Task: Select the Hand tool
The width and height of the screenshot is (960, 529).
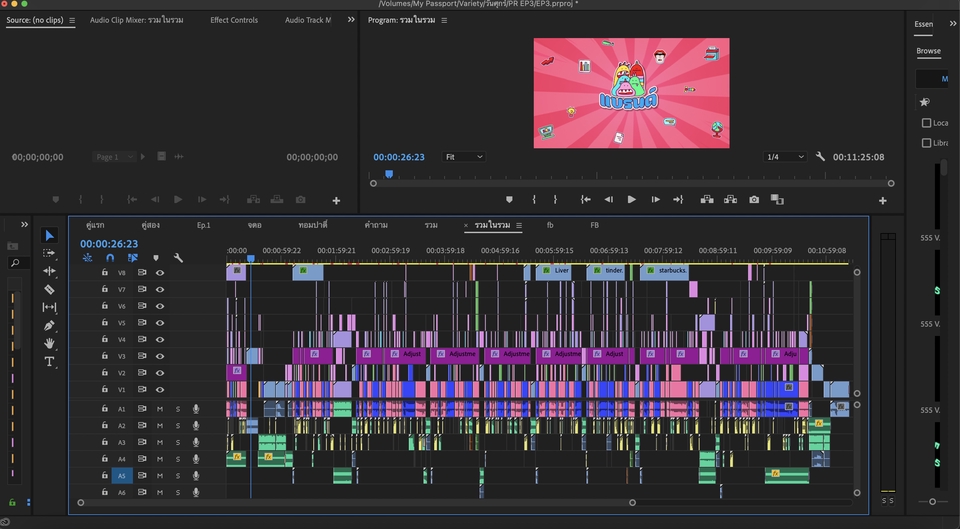Action: tap(50, 343)
